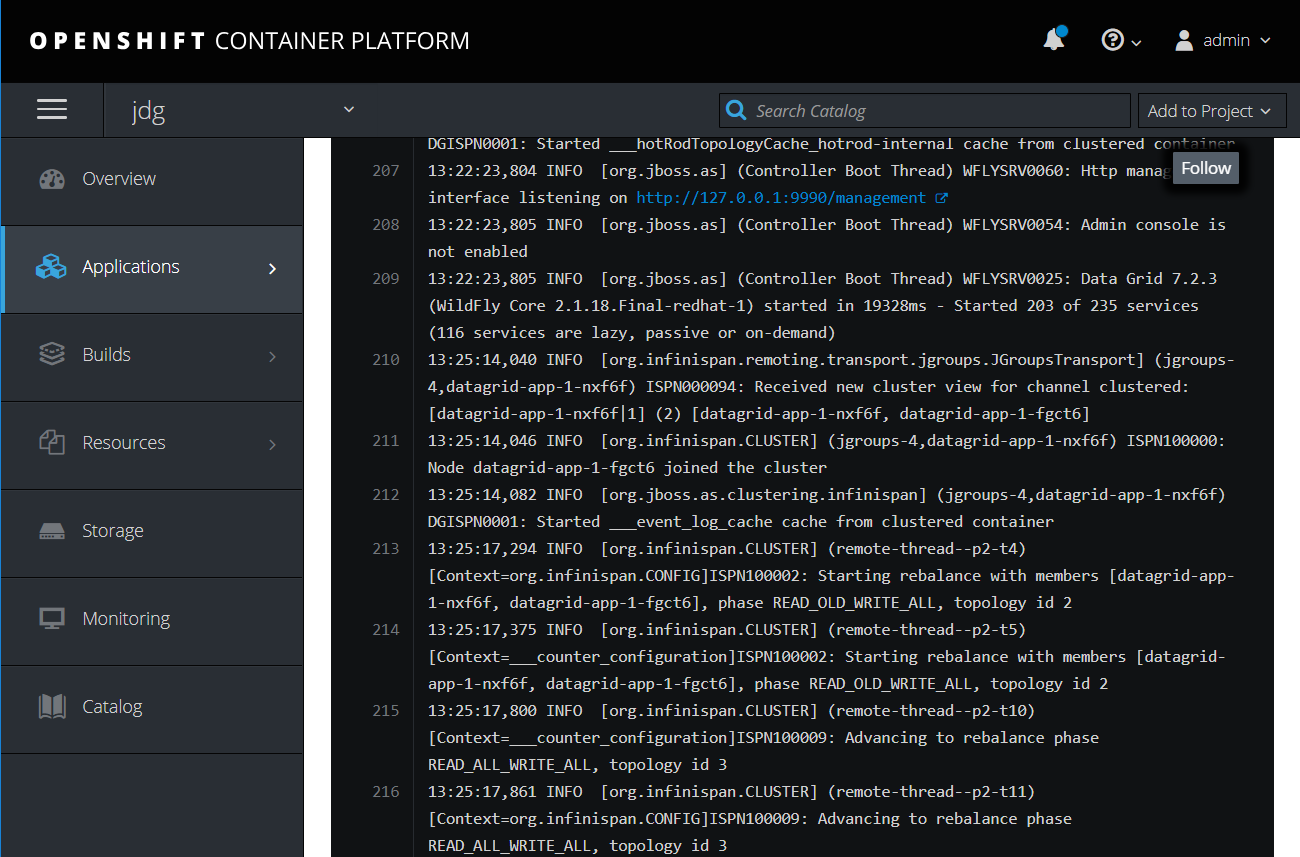
Task: Click the search magnifier icon
Action: click(736, 110)
